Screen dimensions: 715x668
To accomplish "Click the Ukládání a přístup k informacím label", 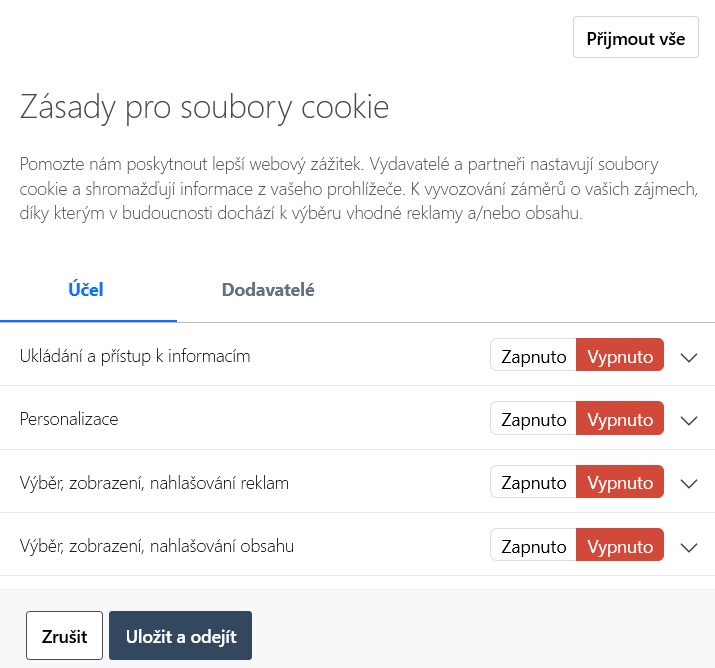I will click(135, 356).
